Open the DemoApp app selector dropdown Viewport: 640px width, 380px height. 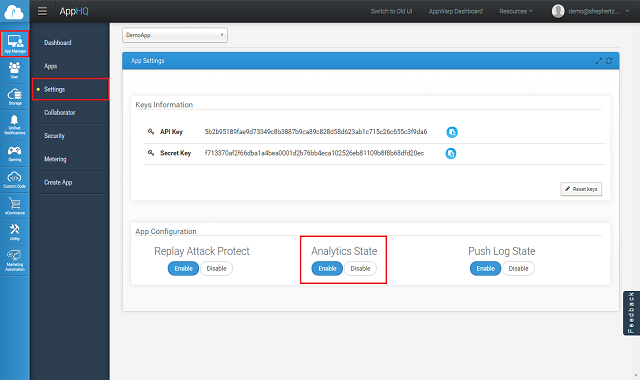175,35
